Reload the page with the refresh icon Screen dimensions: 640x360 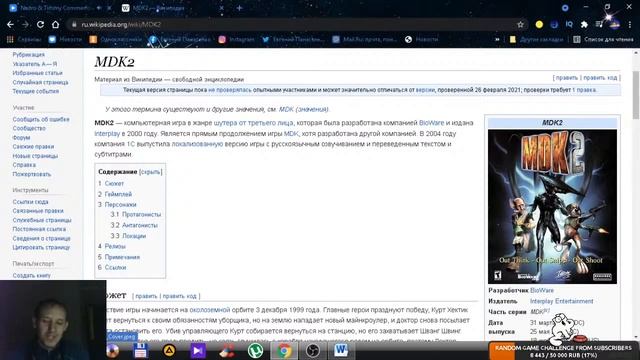point(40,24)
